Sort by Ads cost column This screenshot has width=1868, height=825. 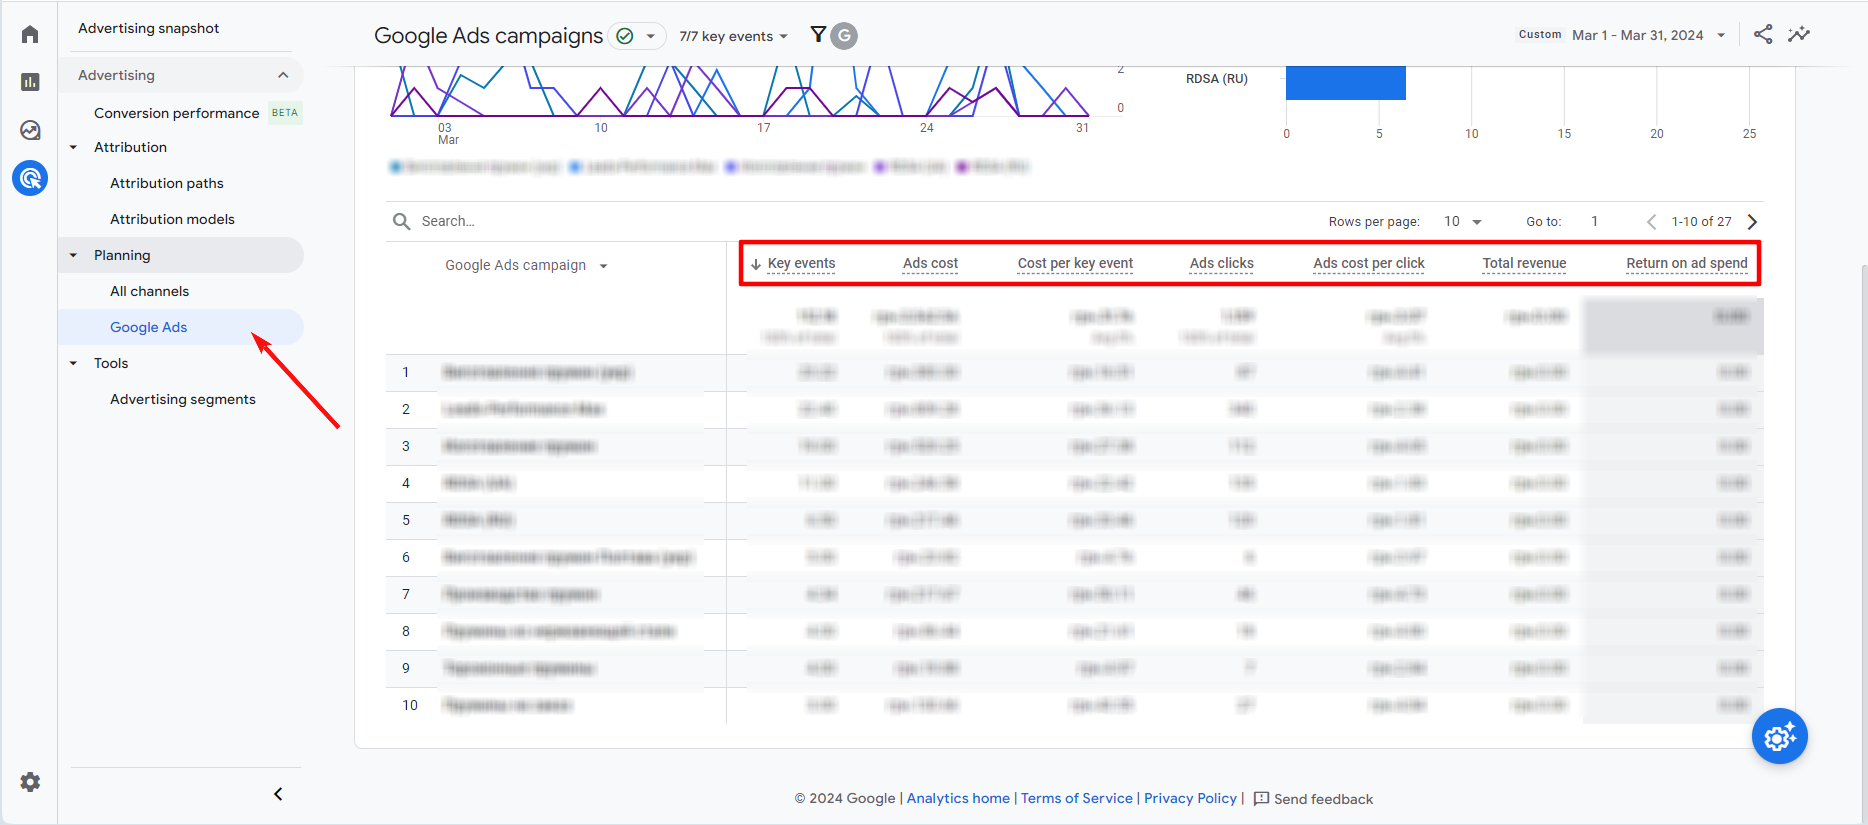coord(930,264)
